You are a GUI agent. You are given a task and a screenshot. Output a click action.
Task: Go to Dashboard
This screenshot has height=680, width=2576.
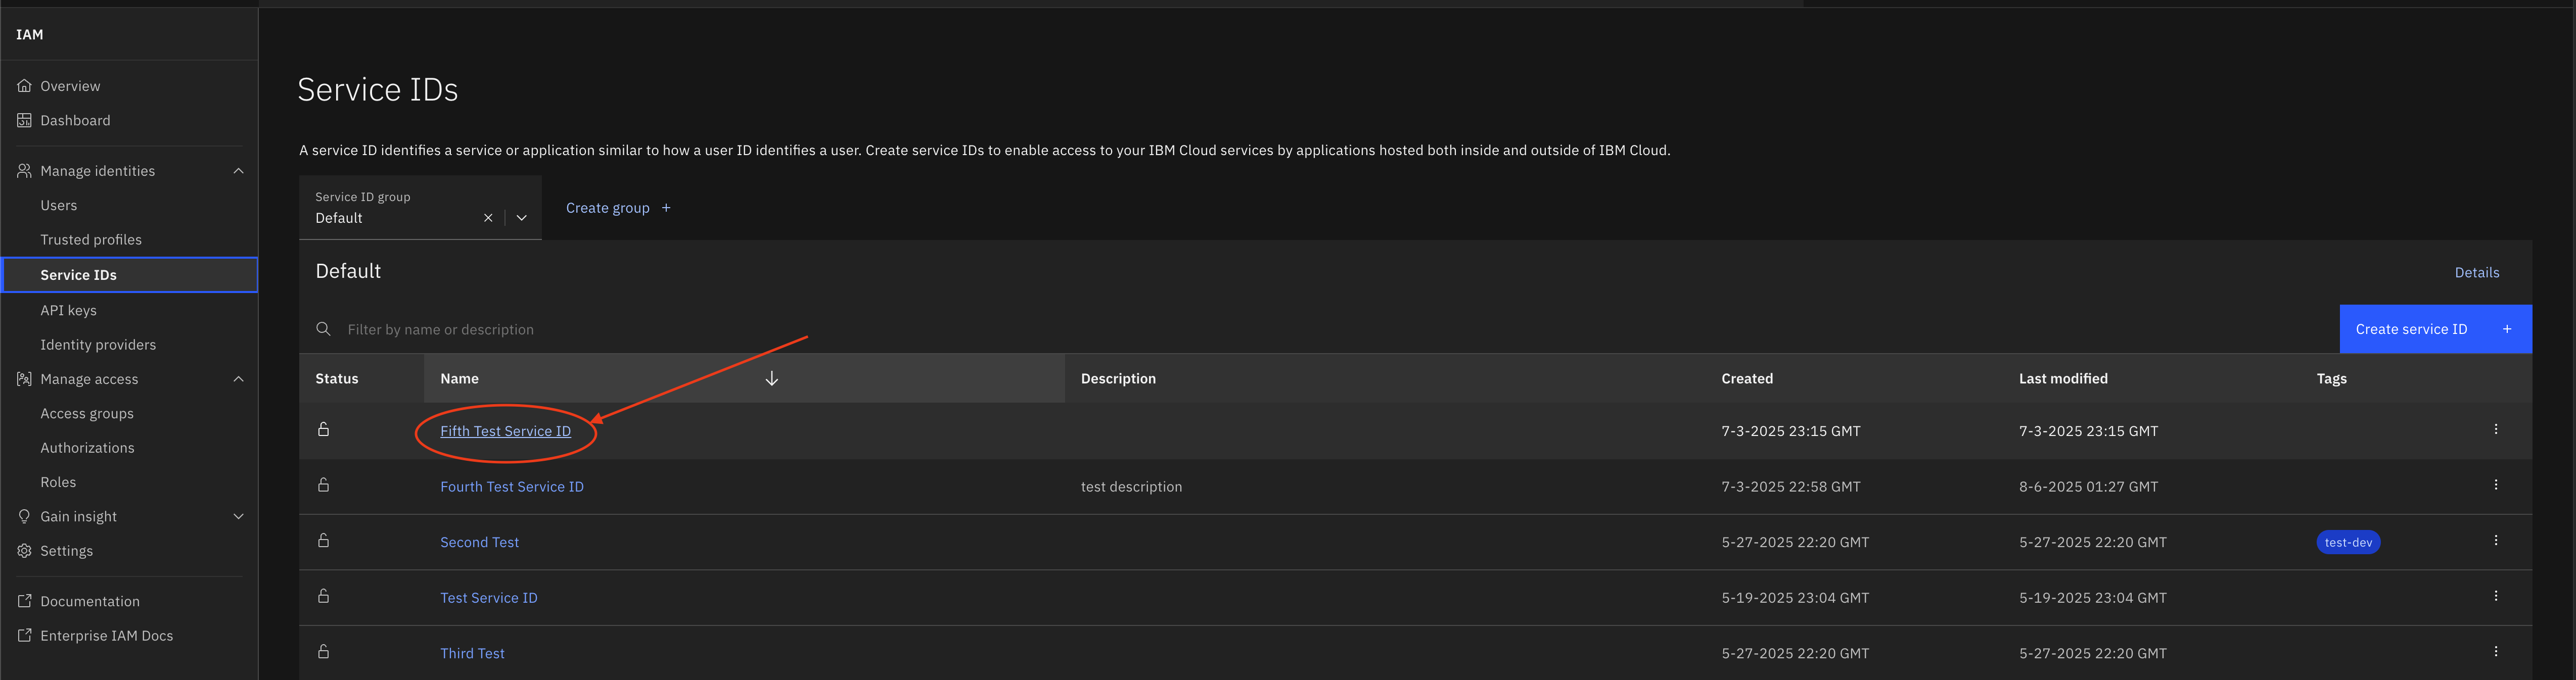pos(76,120)
